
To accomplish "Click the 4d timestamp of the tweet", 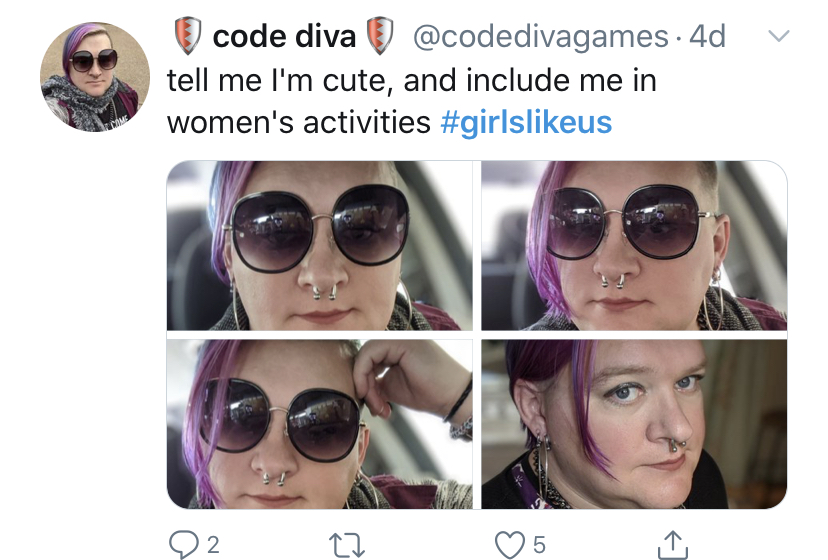I will [x=708, y=36].
